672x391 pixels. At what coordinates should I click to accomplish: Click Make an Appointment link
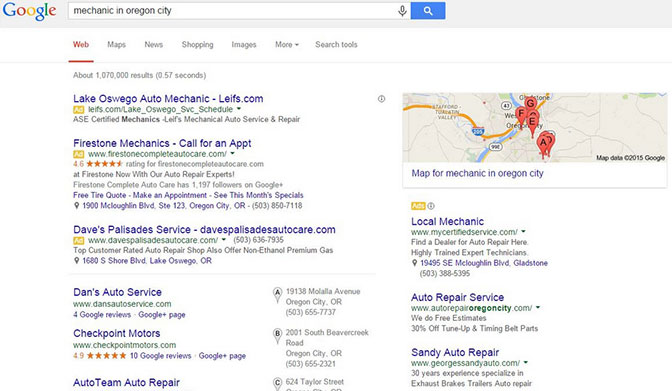coord(170,195)
